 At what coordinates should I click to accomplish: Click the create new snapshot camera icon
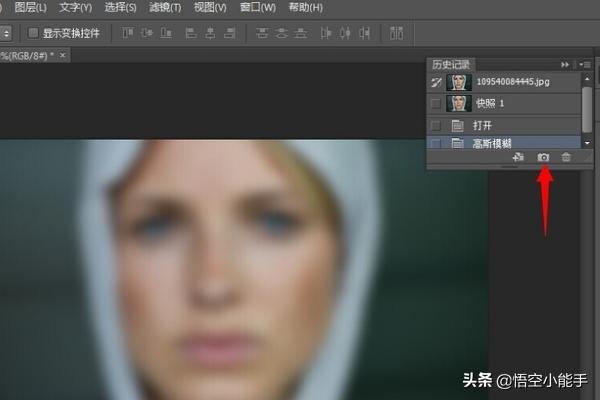543,158
